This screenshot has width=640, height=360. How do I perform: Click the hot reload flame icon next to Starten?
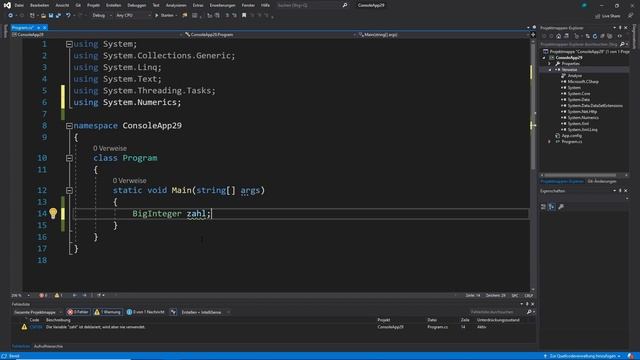(x=184, y=16)
